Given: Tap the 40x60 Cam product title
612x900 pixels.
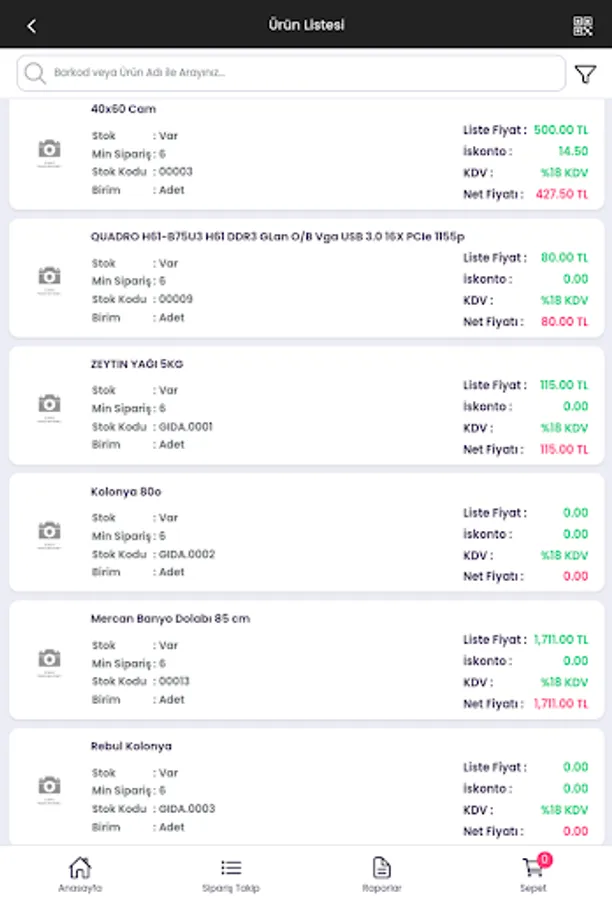Looking at the screenshot, I should [123, 109].
